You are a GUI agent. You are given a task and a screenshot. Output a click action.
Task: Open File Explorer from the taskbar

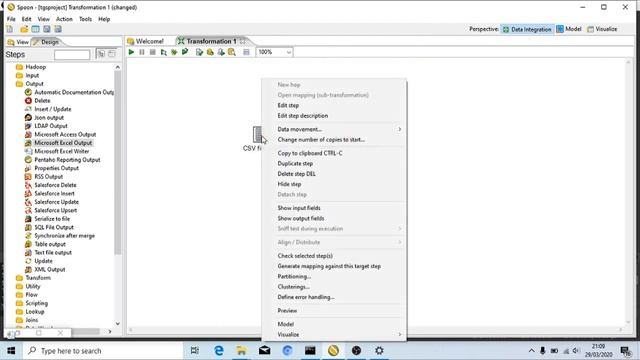tap(242, 351)
